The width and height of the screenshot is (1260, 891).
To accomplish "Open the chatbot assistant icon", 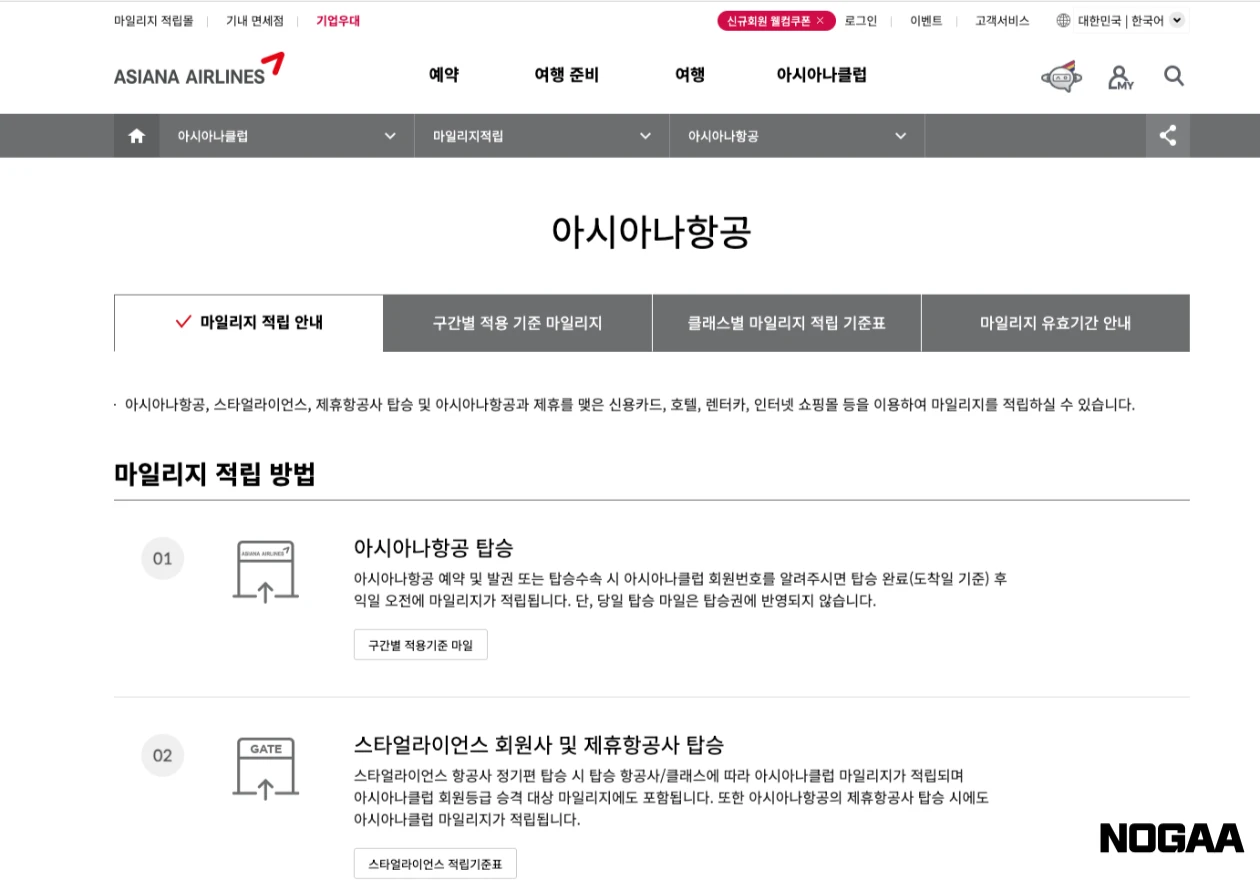I will tap(1060, 76).
